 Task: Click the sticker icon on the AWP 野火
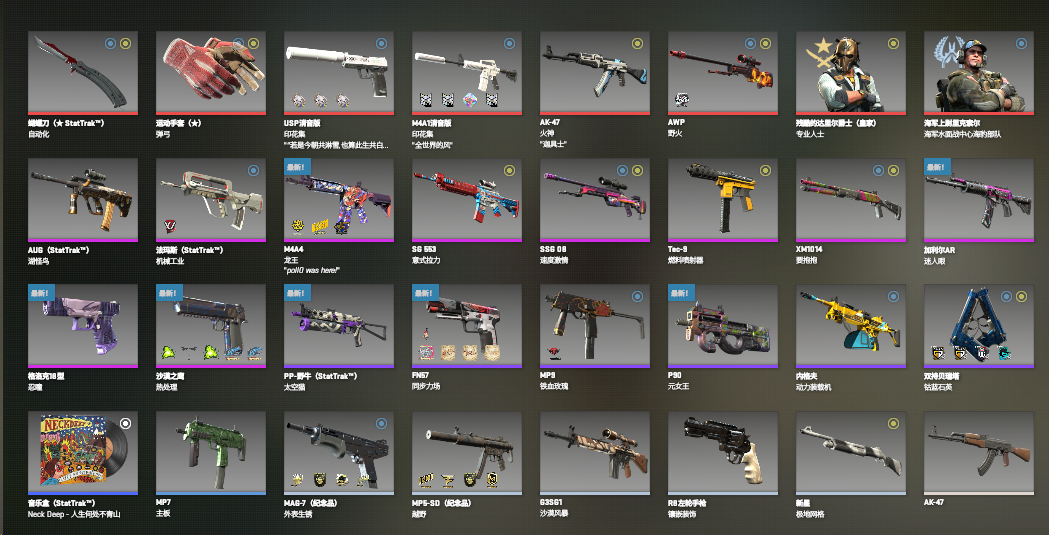pyautogui.click(x=682, y=100)
